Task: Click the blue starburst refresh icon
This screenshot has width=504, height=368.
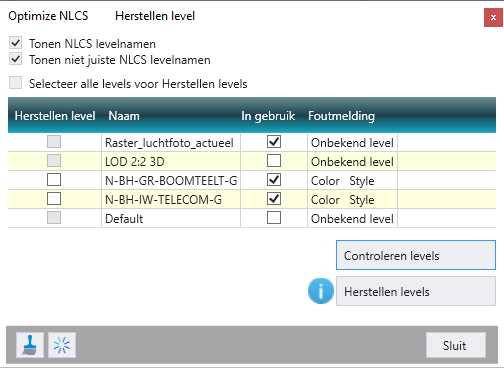Action: tap(62, 345)
